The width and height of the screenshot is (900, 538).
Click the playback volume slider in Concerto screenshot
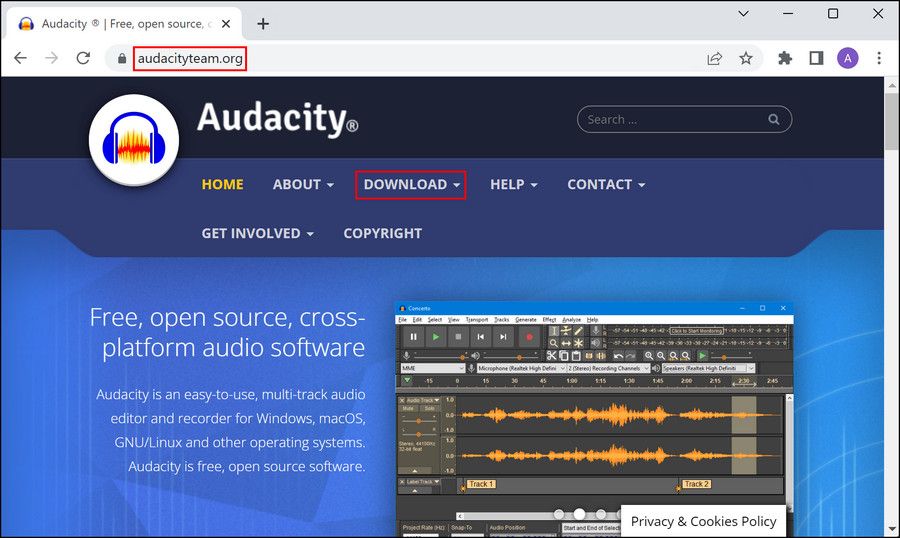510,357
